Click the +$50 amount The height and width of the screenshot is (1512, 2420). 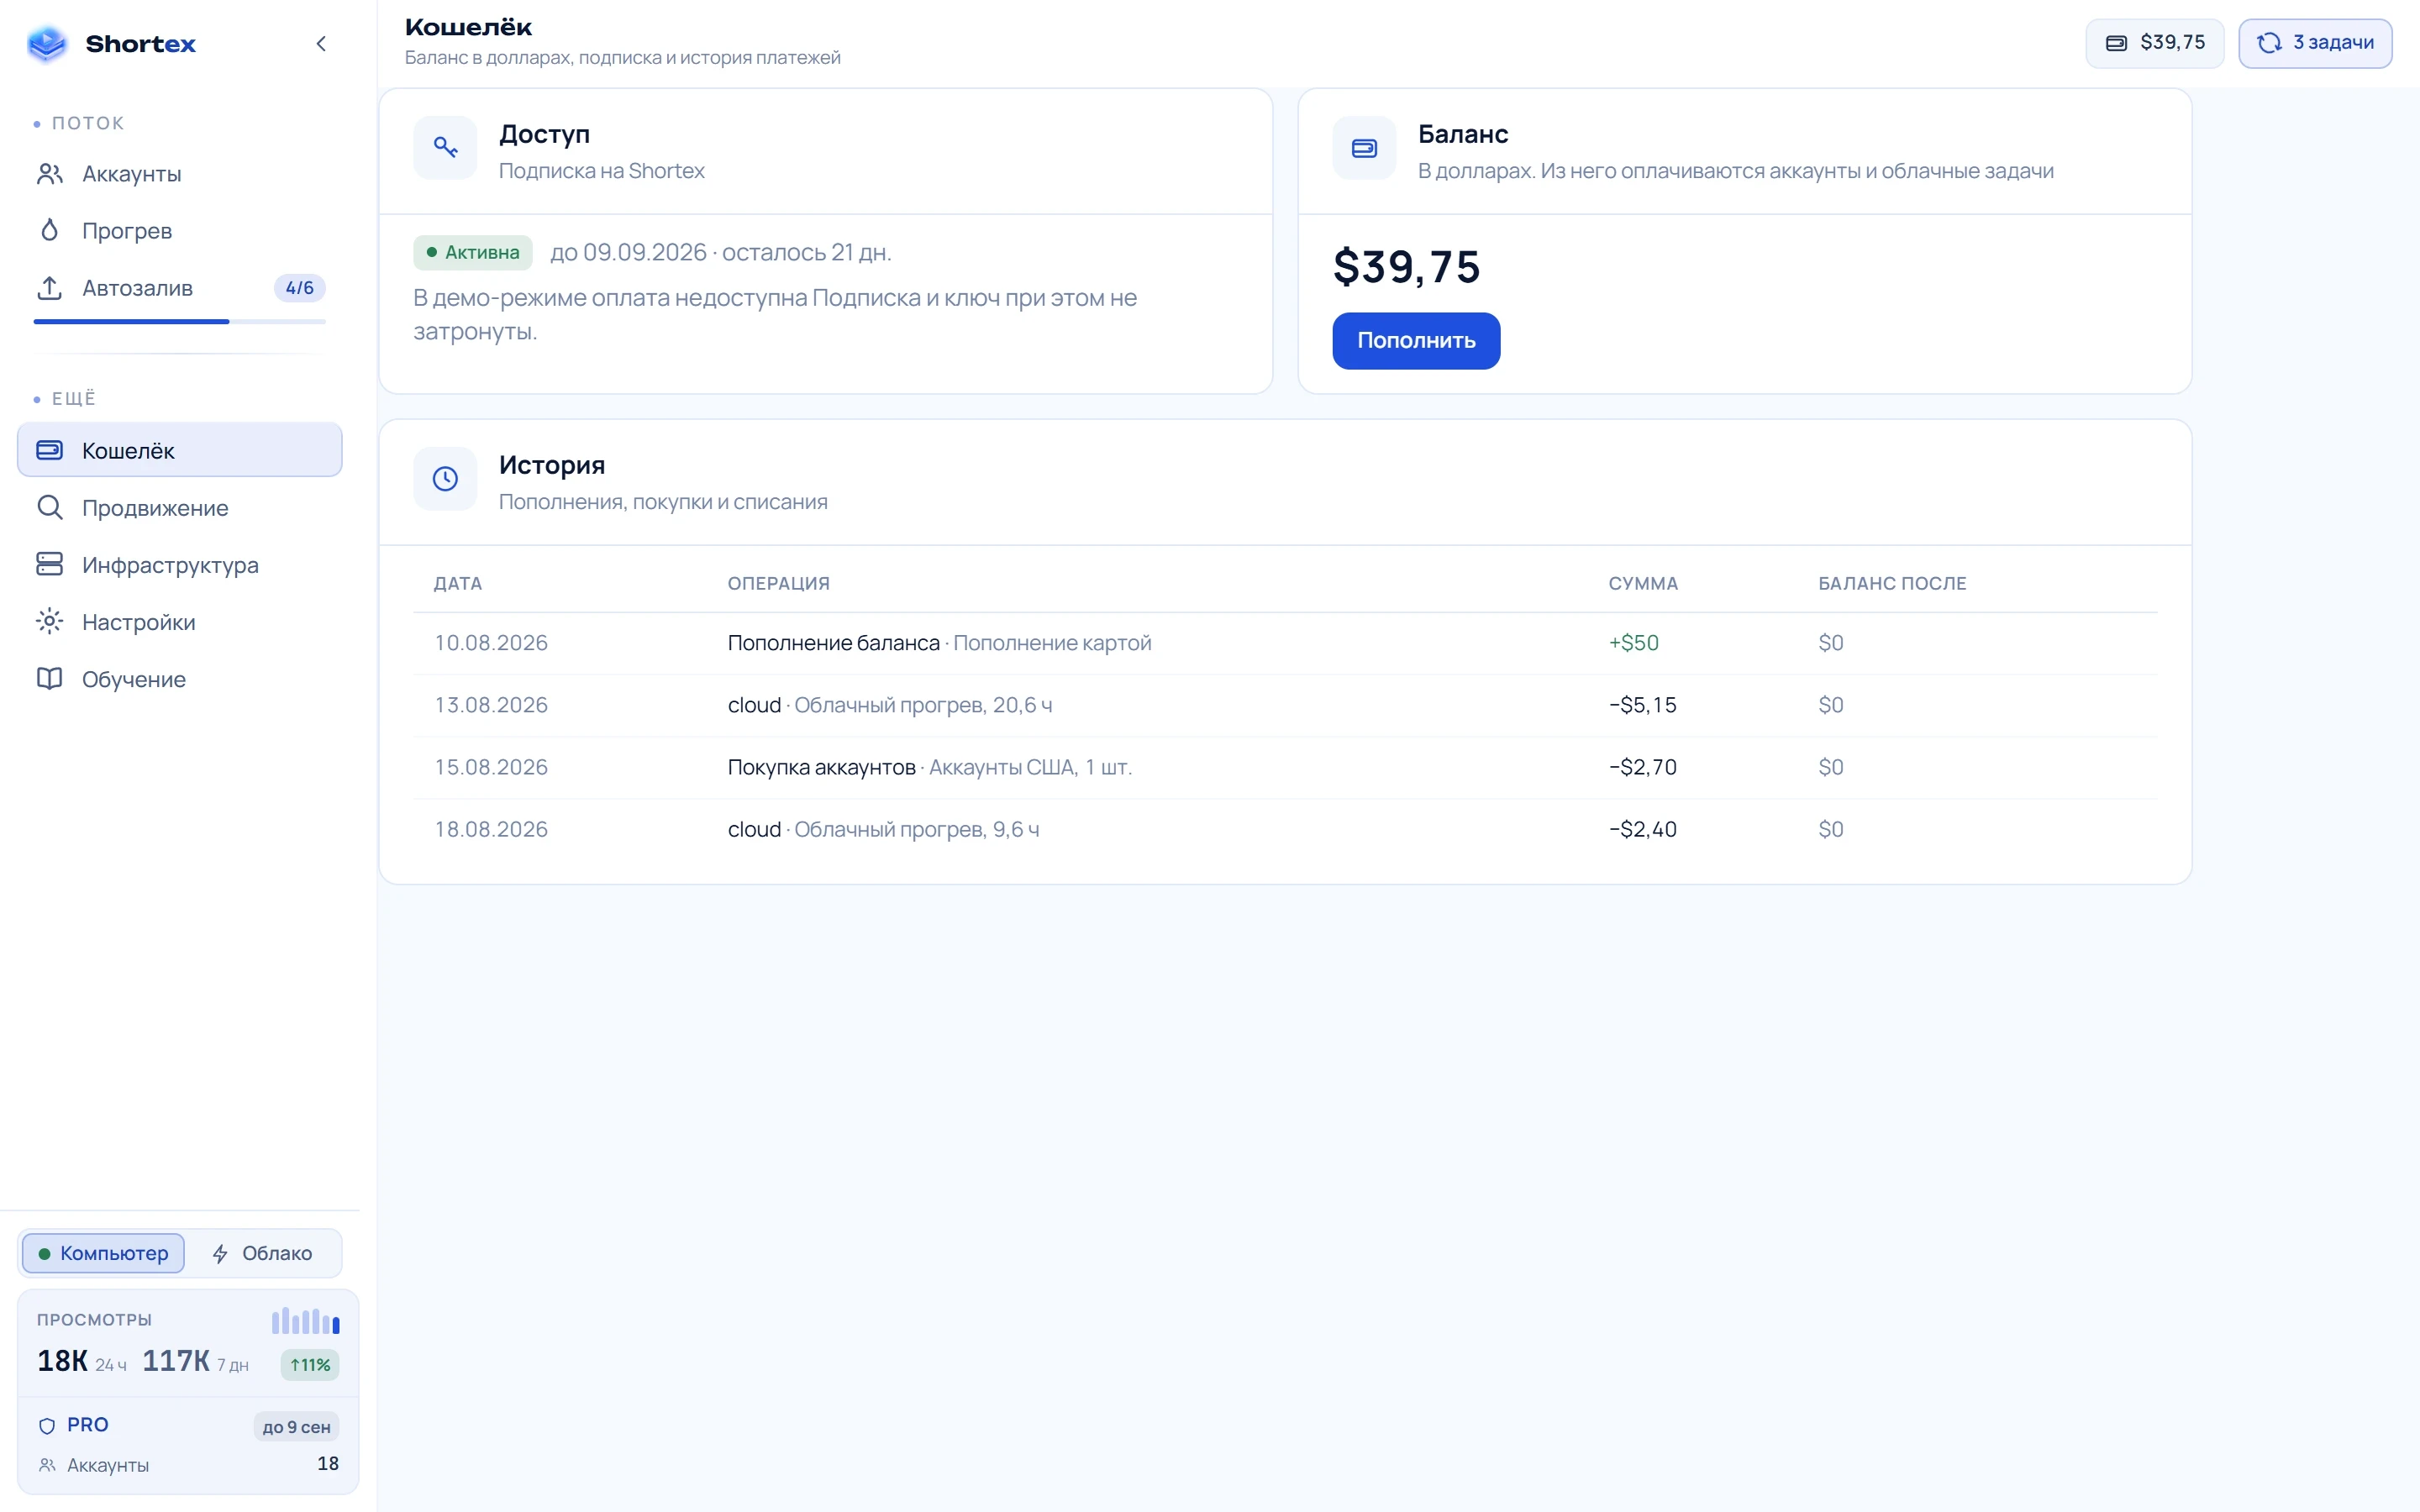(1633, 643)
